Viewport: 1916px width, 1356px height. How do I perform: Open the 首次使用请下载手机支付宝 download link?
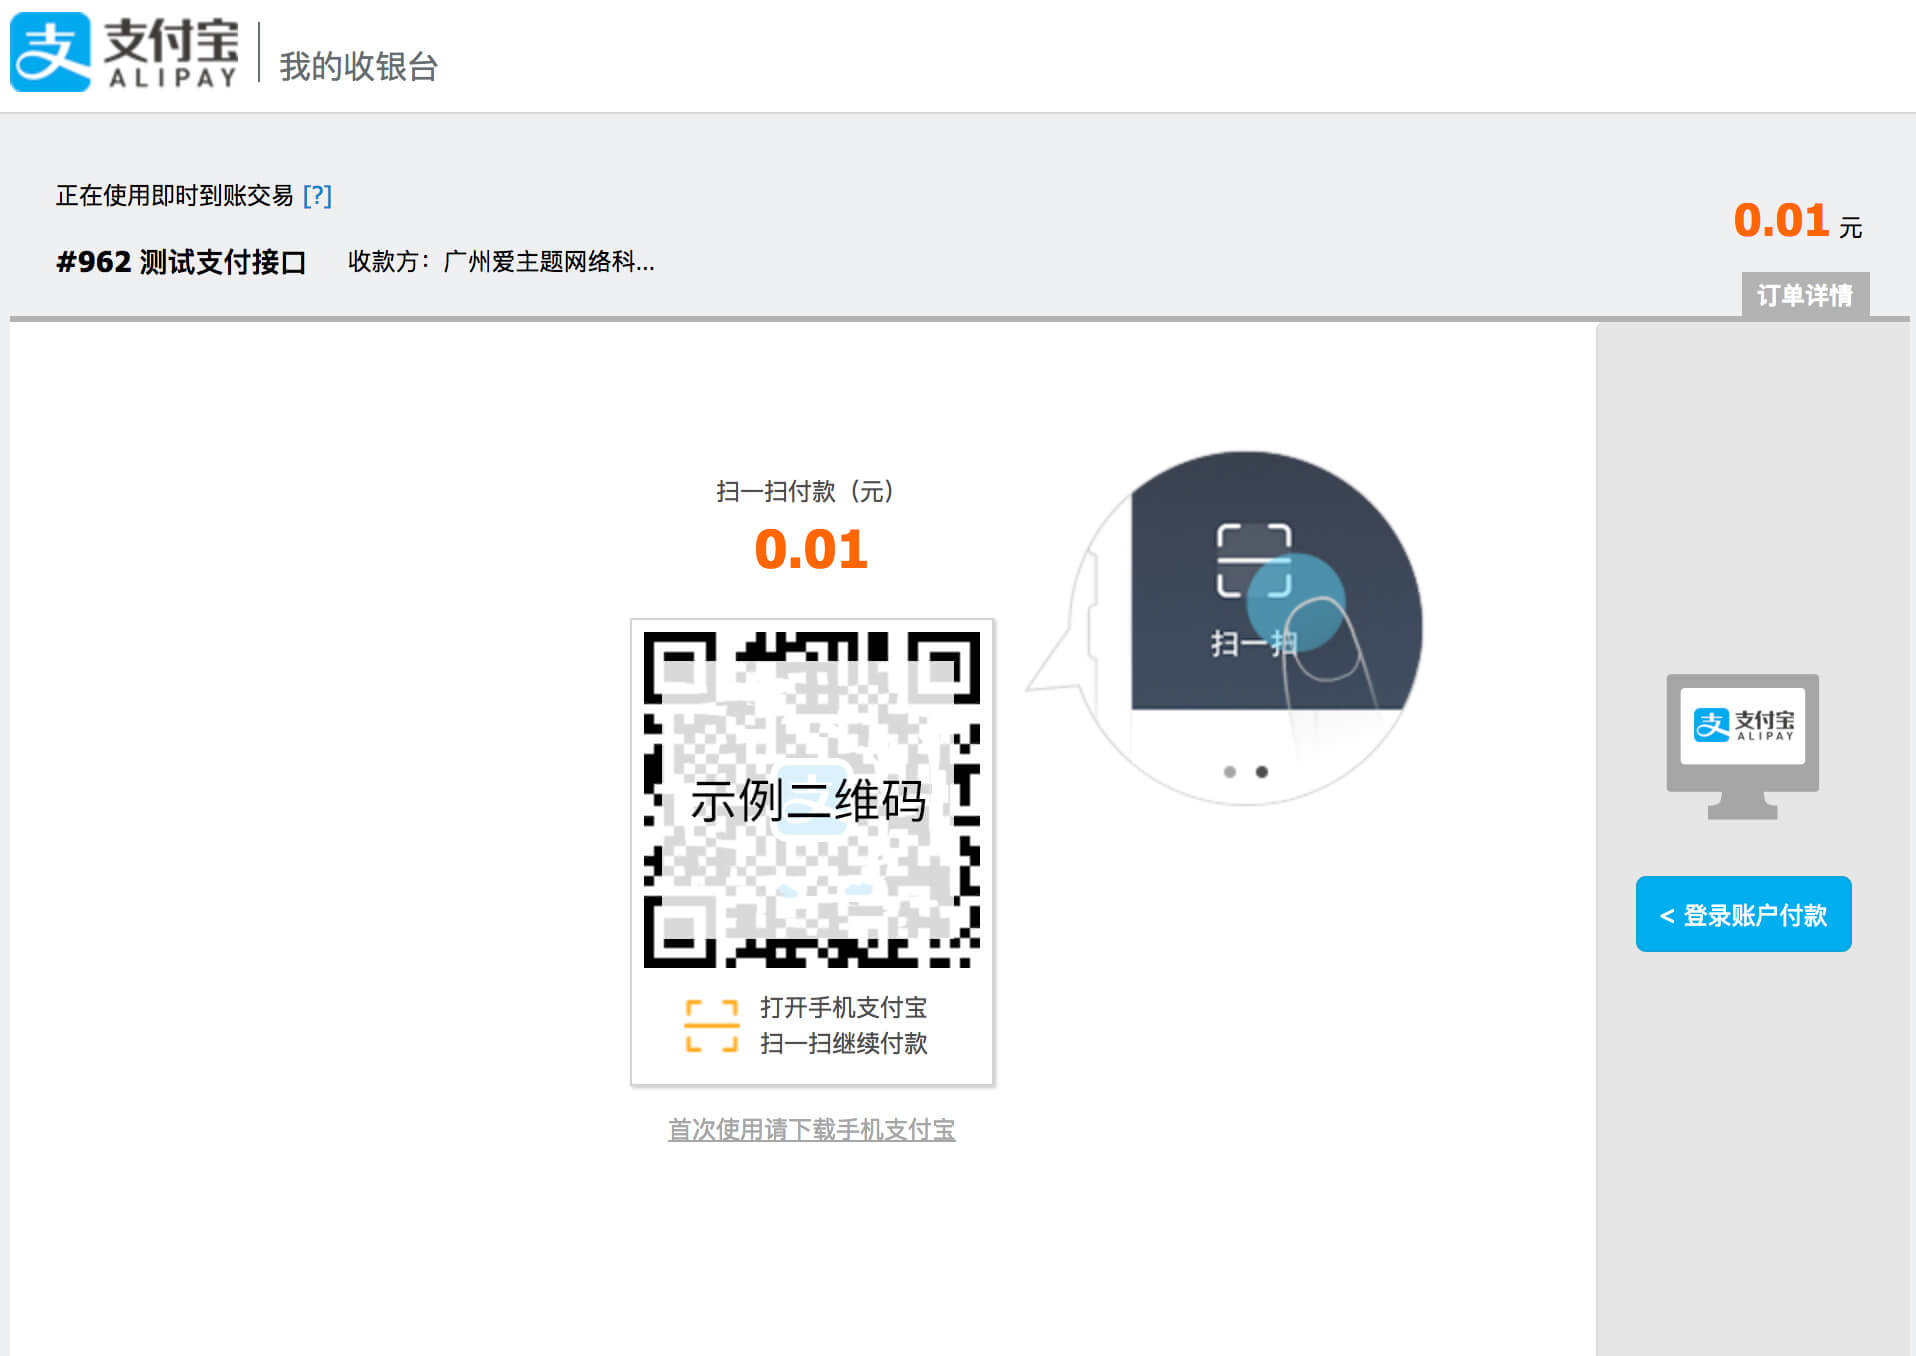[x=811, y=1129]
